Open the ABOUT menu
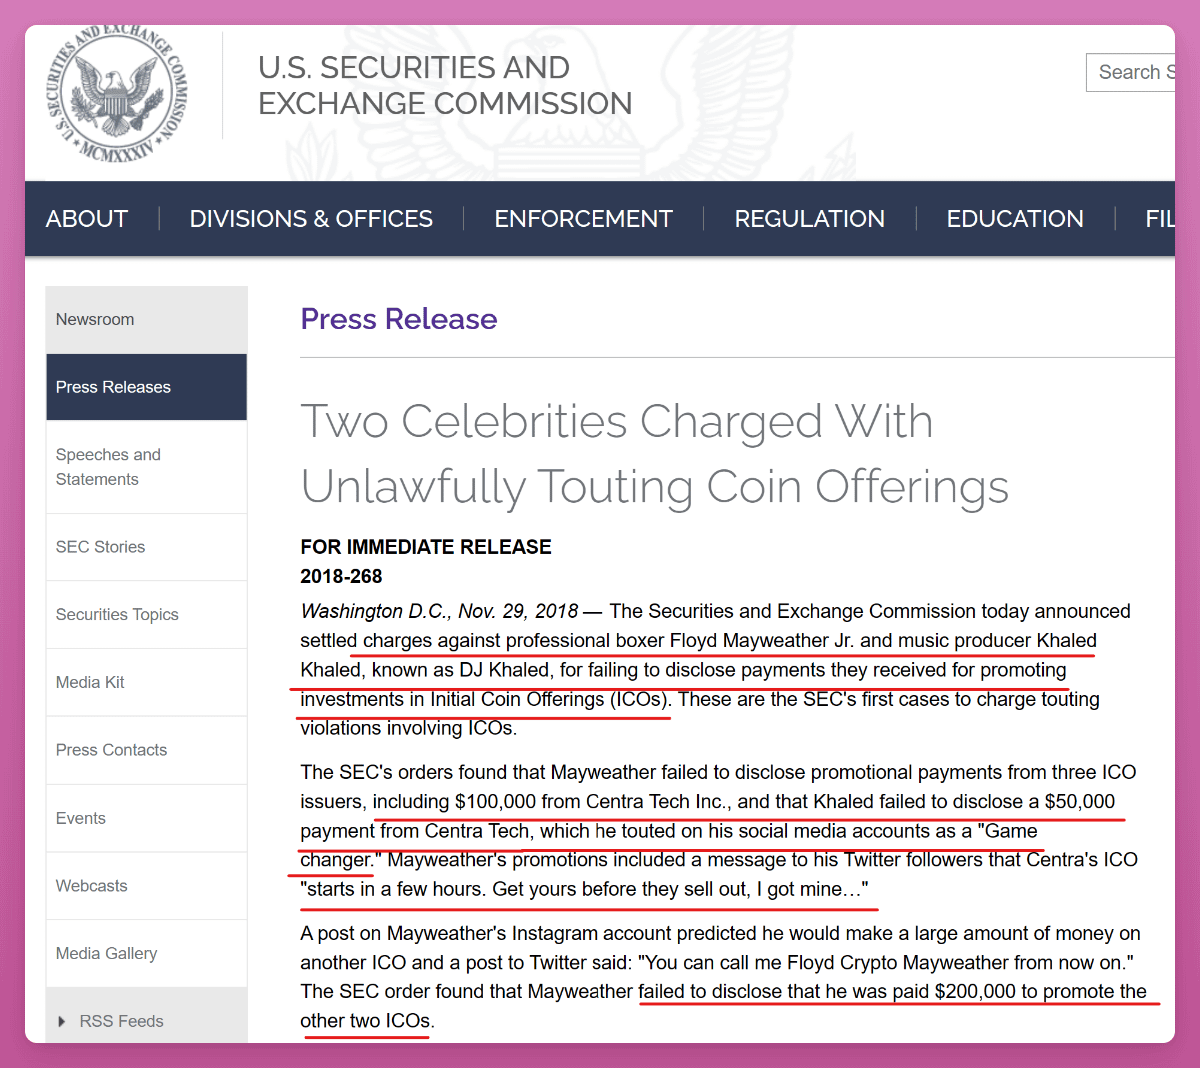The height and width of the screenshot is (1068, 1200). point(87,219)
